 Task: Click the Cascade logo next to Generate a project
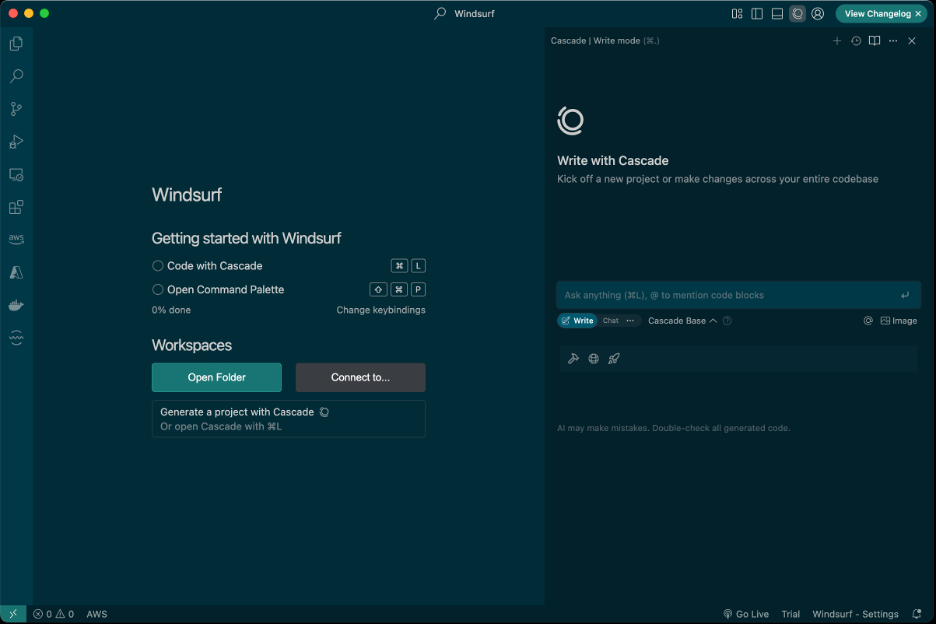(x=324, y=412)
